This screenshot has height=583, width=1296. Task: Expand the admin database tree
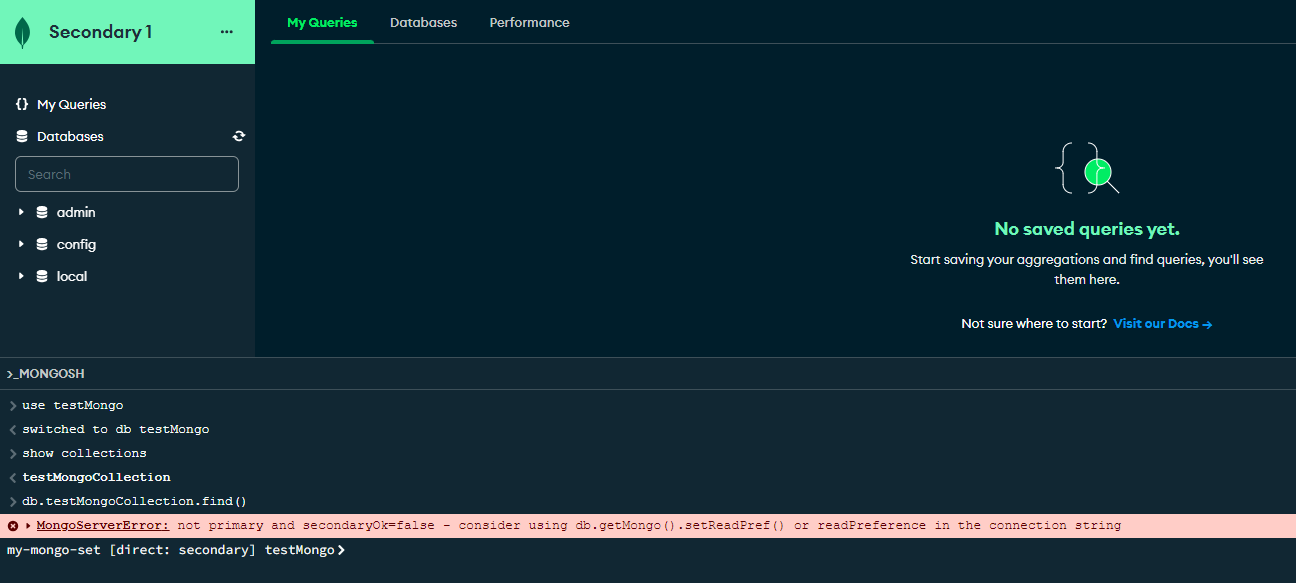(21, 212)
